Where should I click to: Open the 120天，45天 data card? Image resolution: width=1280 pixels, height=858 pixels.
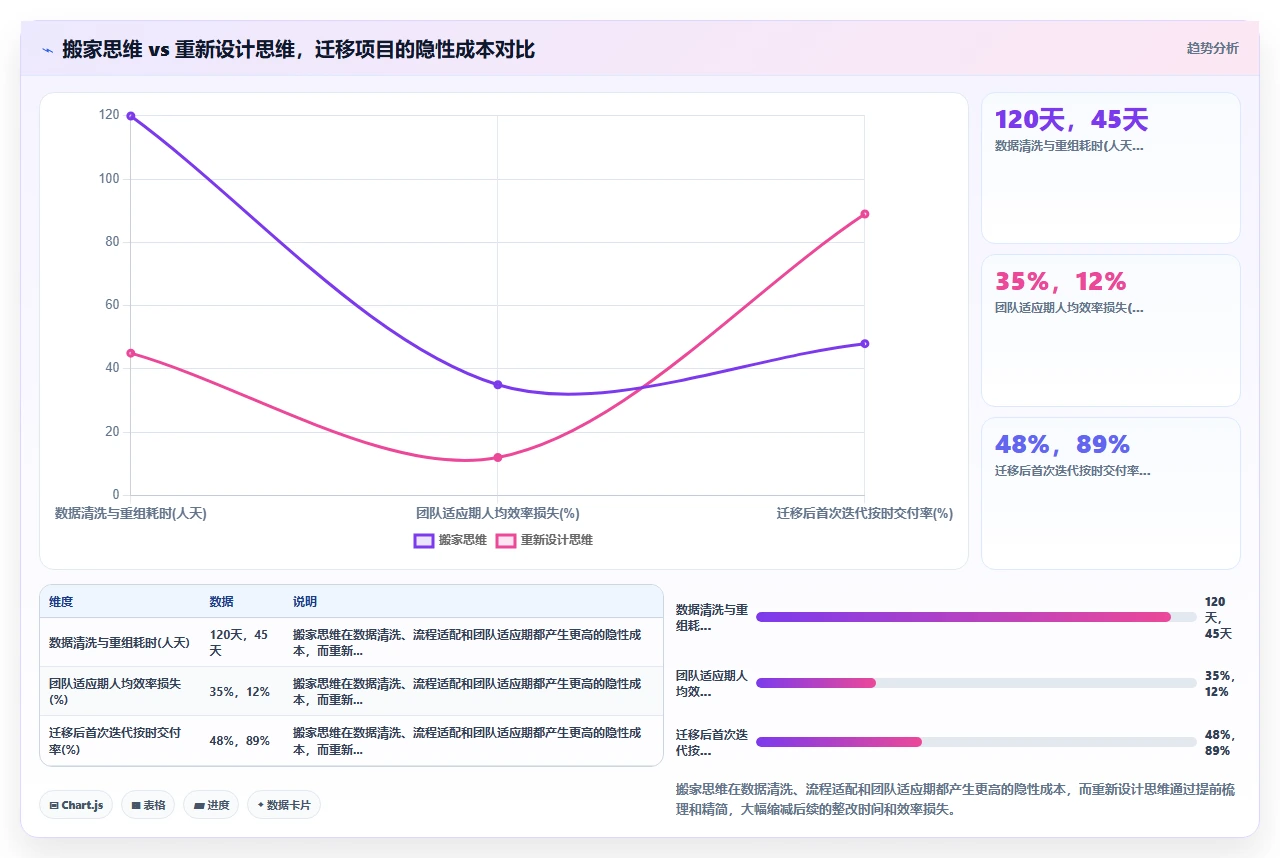[1111, 168]
